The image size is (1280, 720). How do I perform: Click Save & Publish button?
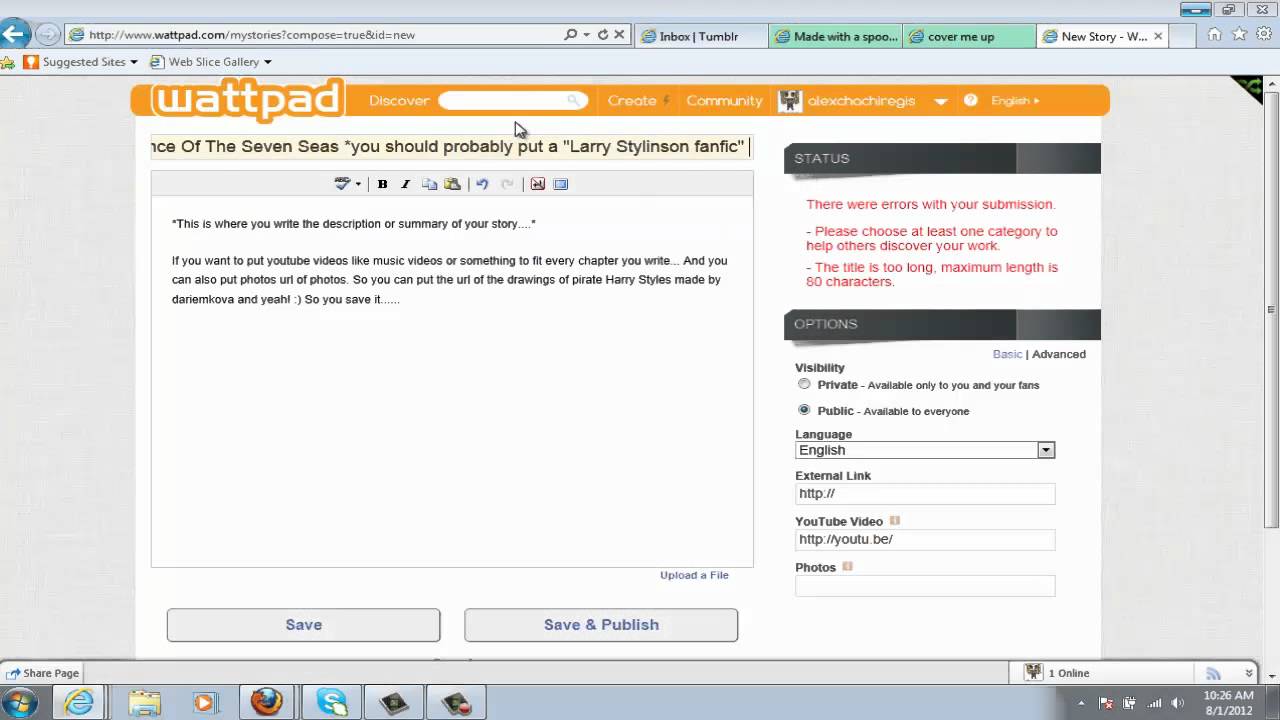[601, 625]
